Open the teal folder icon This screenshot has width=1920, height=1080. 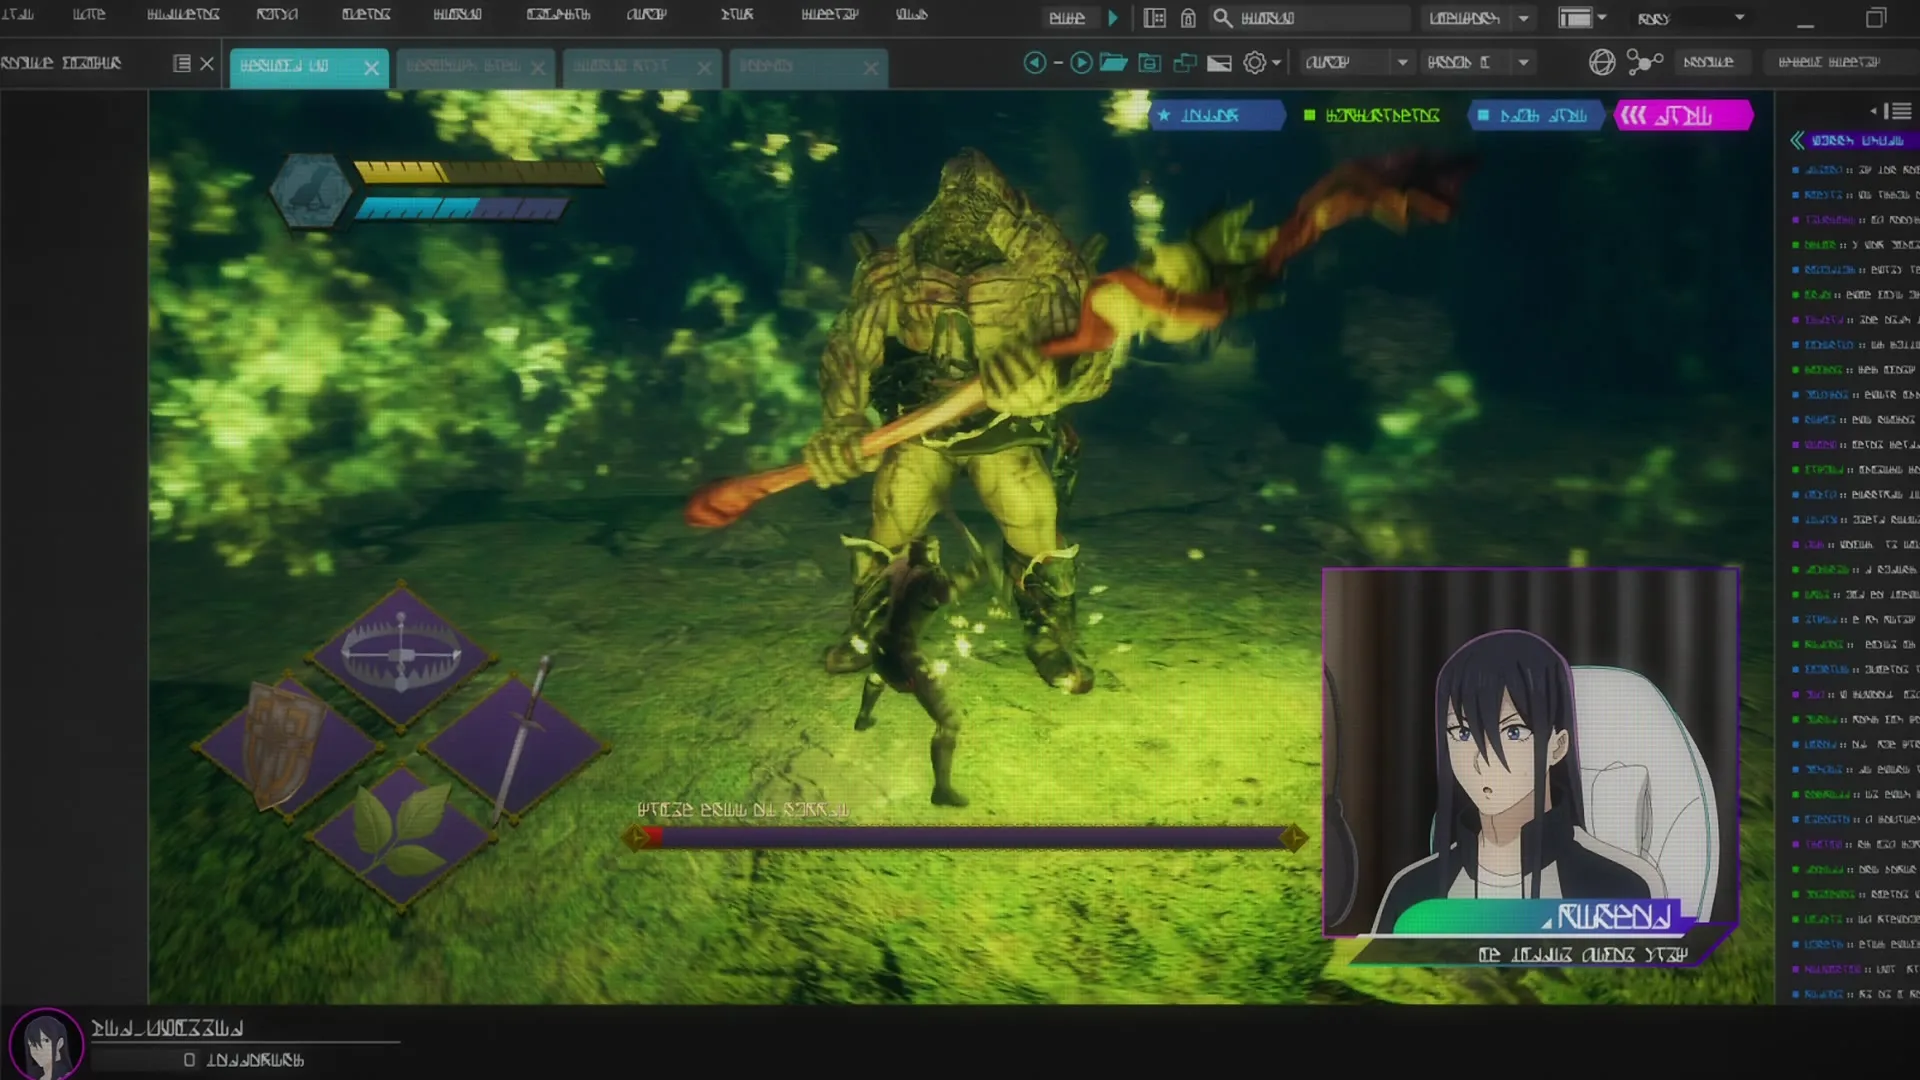click(1113, 63)
